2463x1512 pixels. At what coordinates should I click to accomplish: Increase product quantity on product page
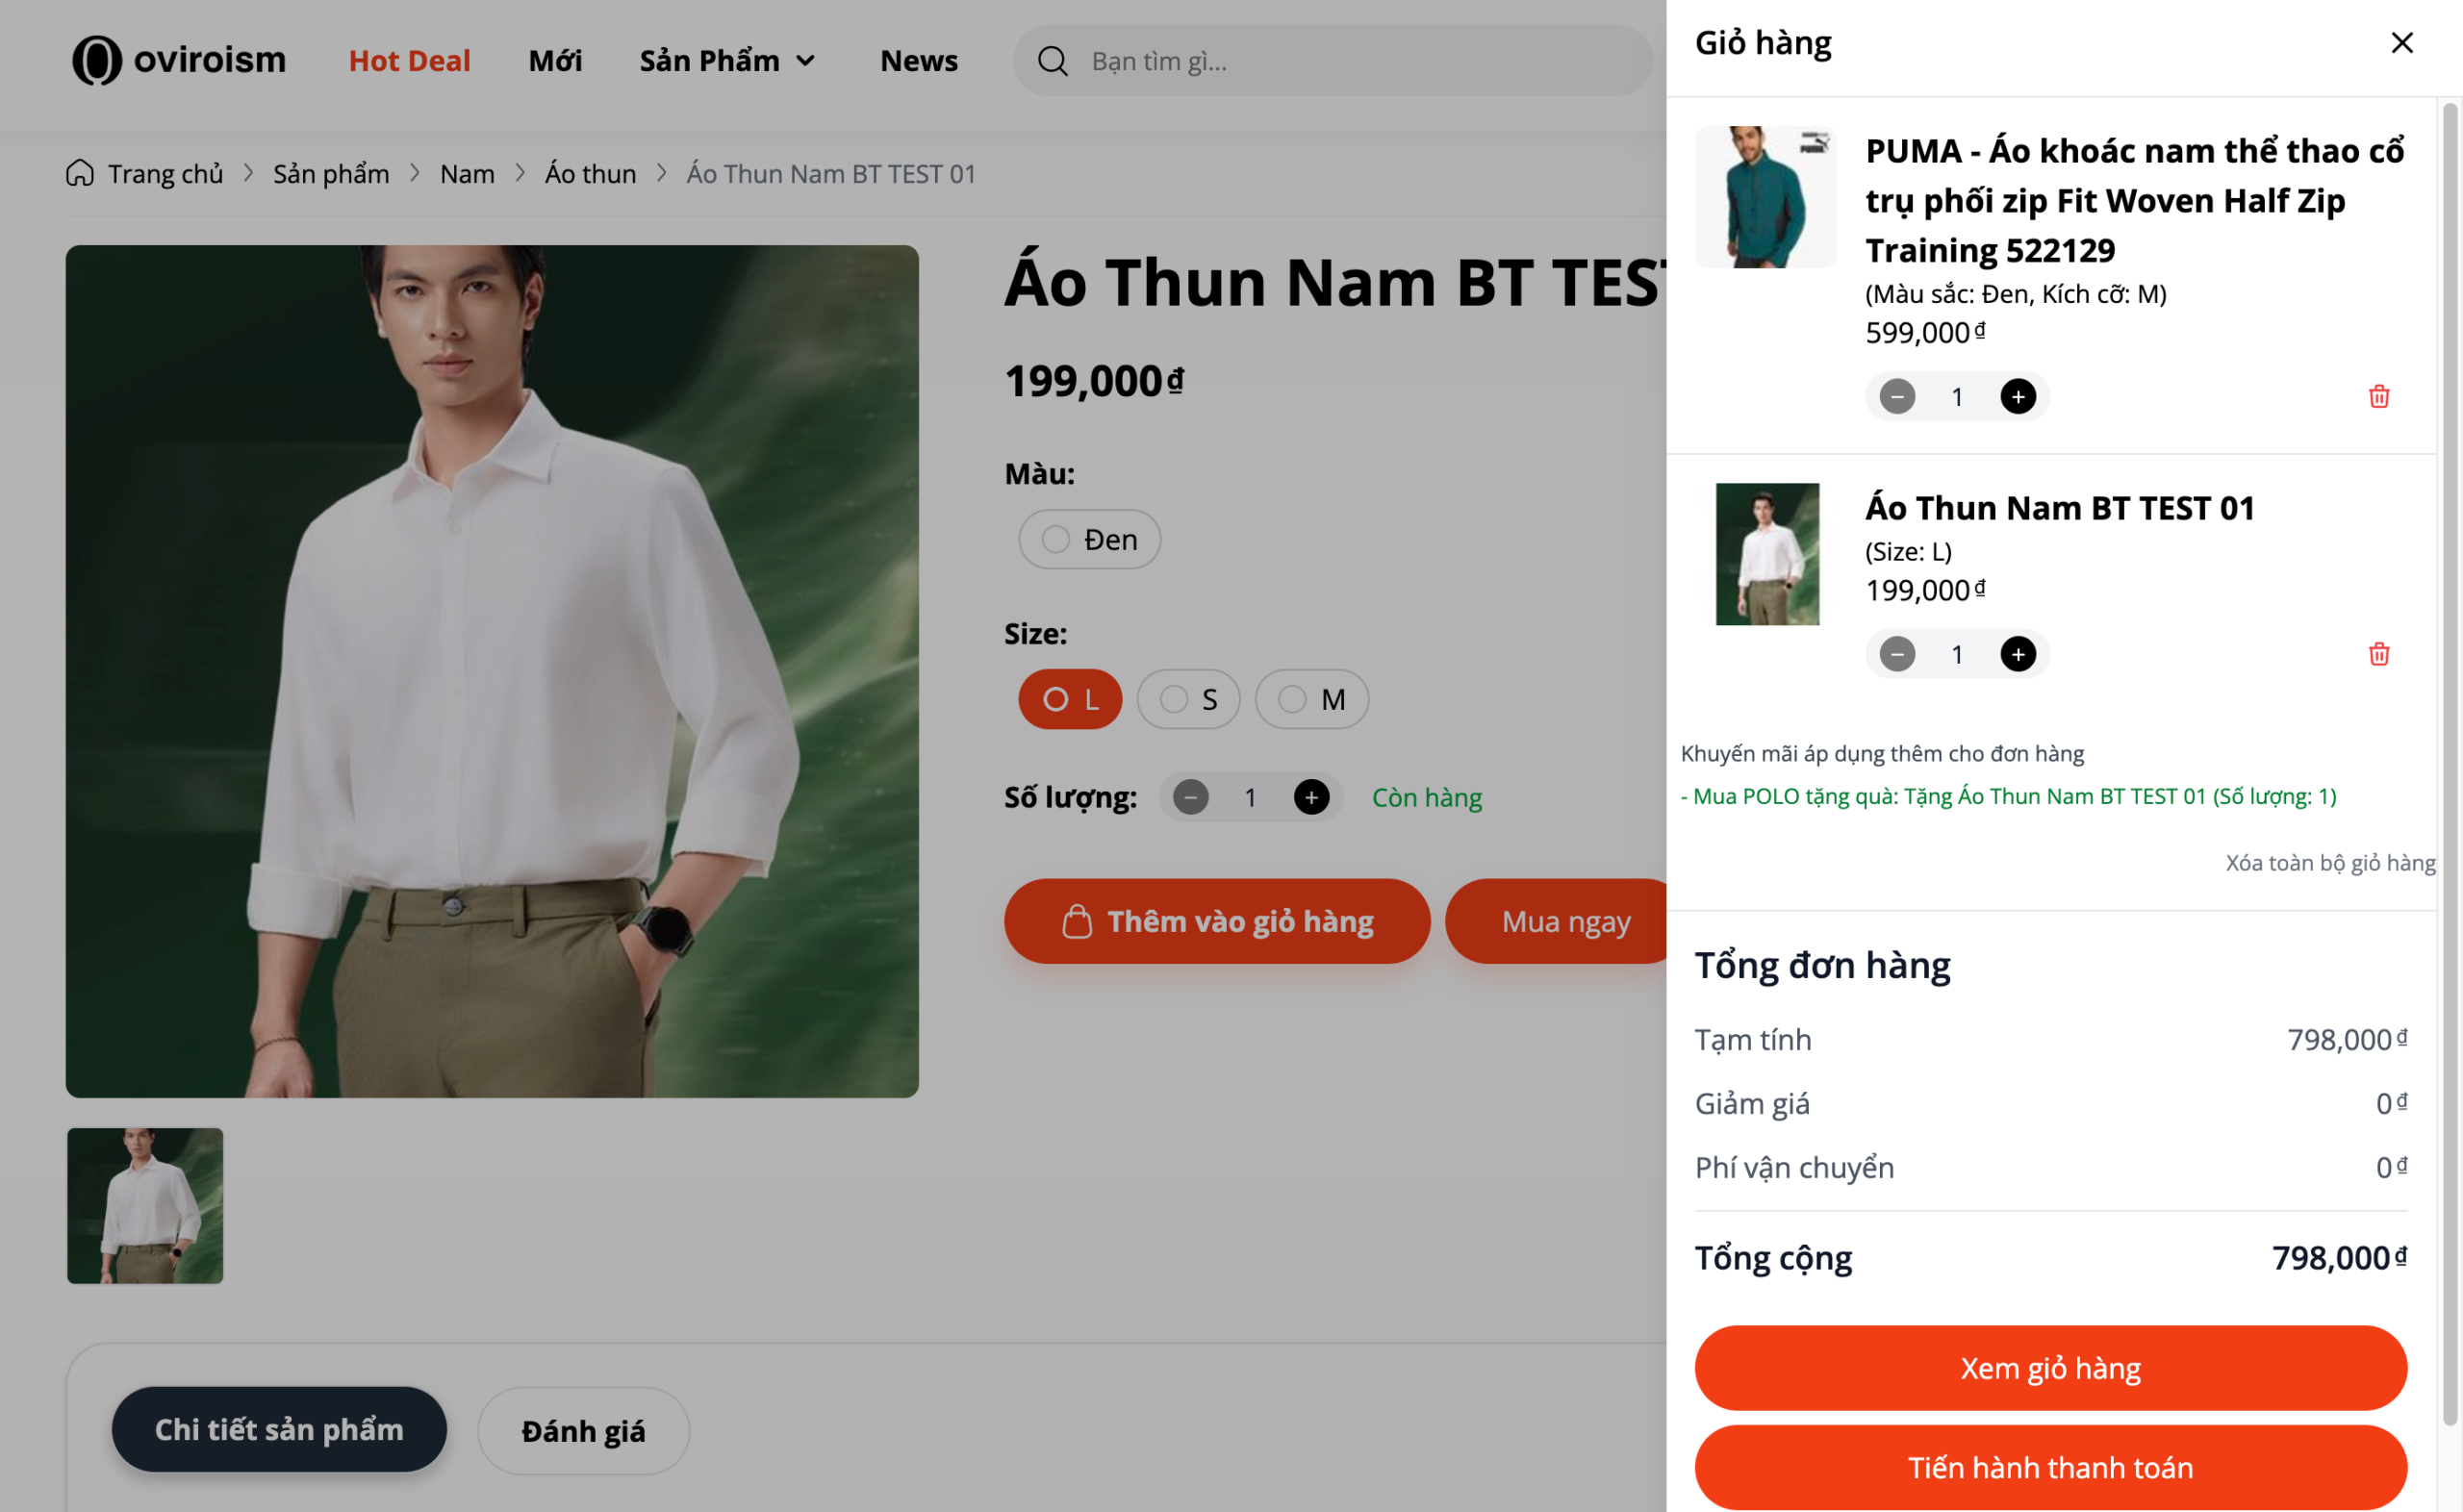point(1311,797)
